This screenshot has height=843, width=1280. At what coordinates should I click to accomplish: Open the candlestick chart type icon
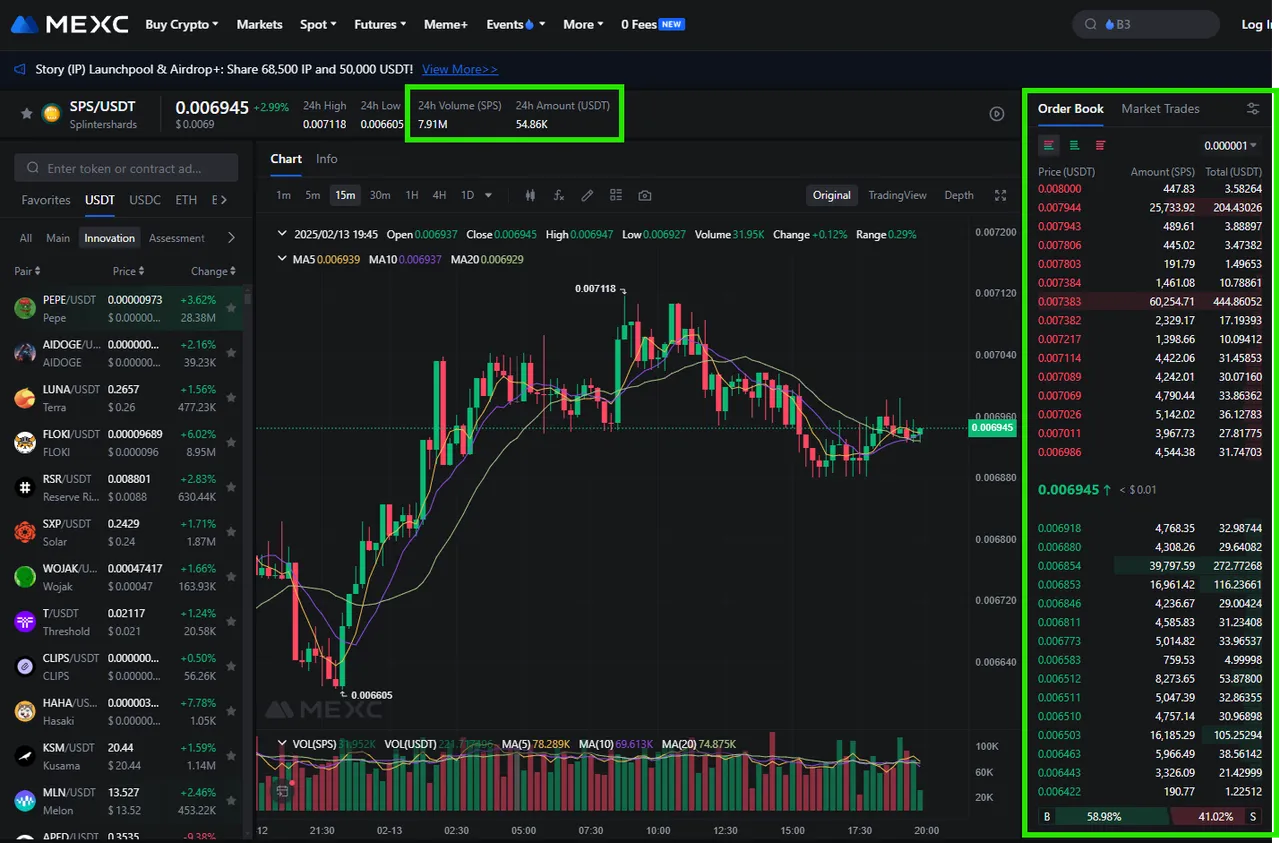(531, 196)
